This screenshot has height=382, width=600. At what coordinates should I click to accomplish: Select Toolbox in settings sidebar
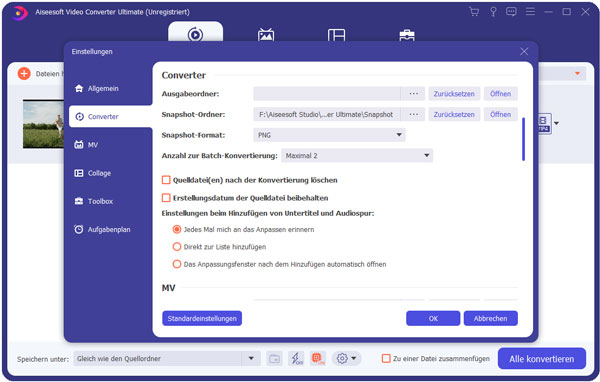pos(94,201)
